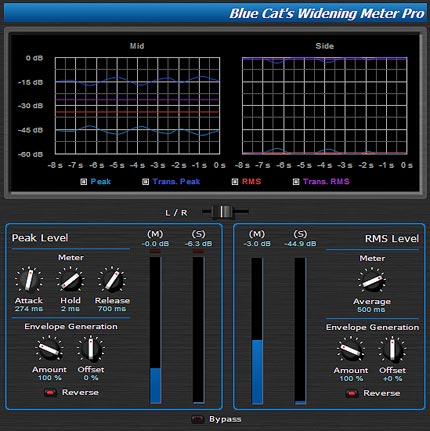This screenshot has height=431, width=430.
Task: Toggle the Trans. RMS curve checkbox
Action: 296,182
